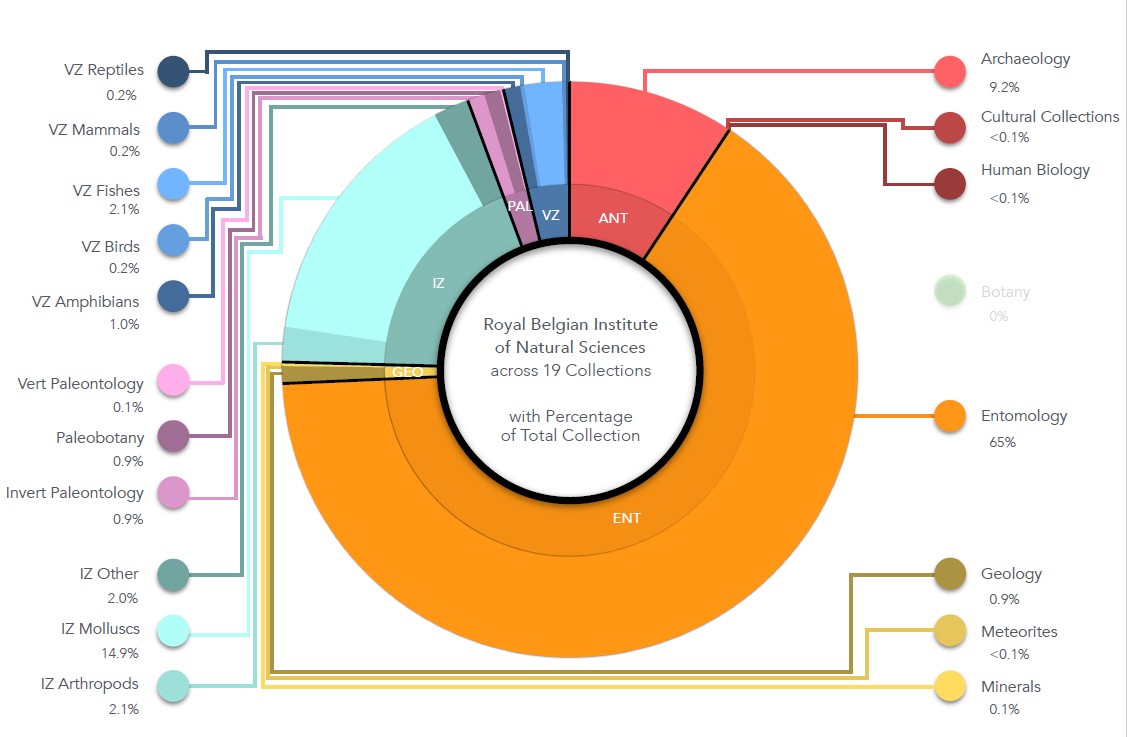Toggle the VZ Amphibians legend marker
1127x737 pixels.
click(x=174, y=296)
